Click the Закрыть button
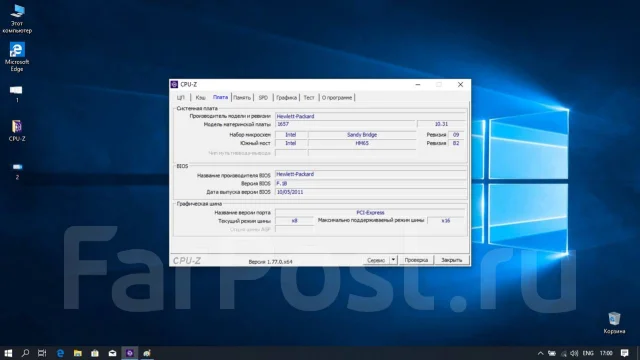Screen dimensions: 640x360 (451, 260)
